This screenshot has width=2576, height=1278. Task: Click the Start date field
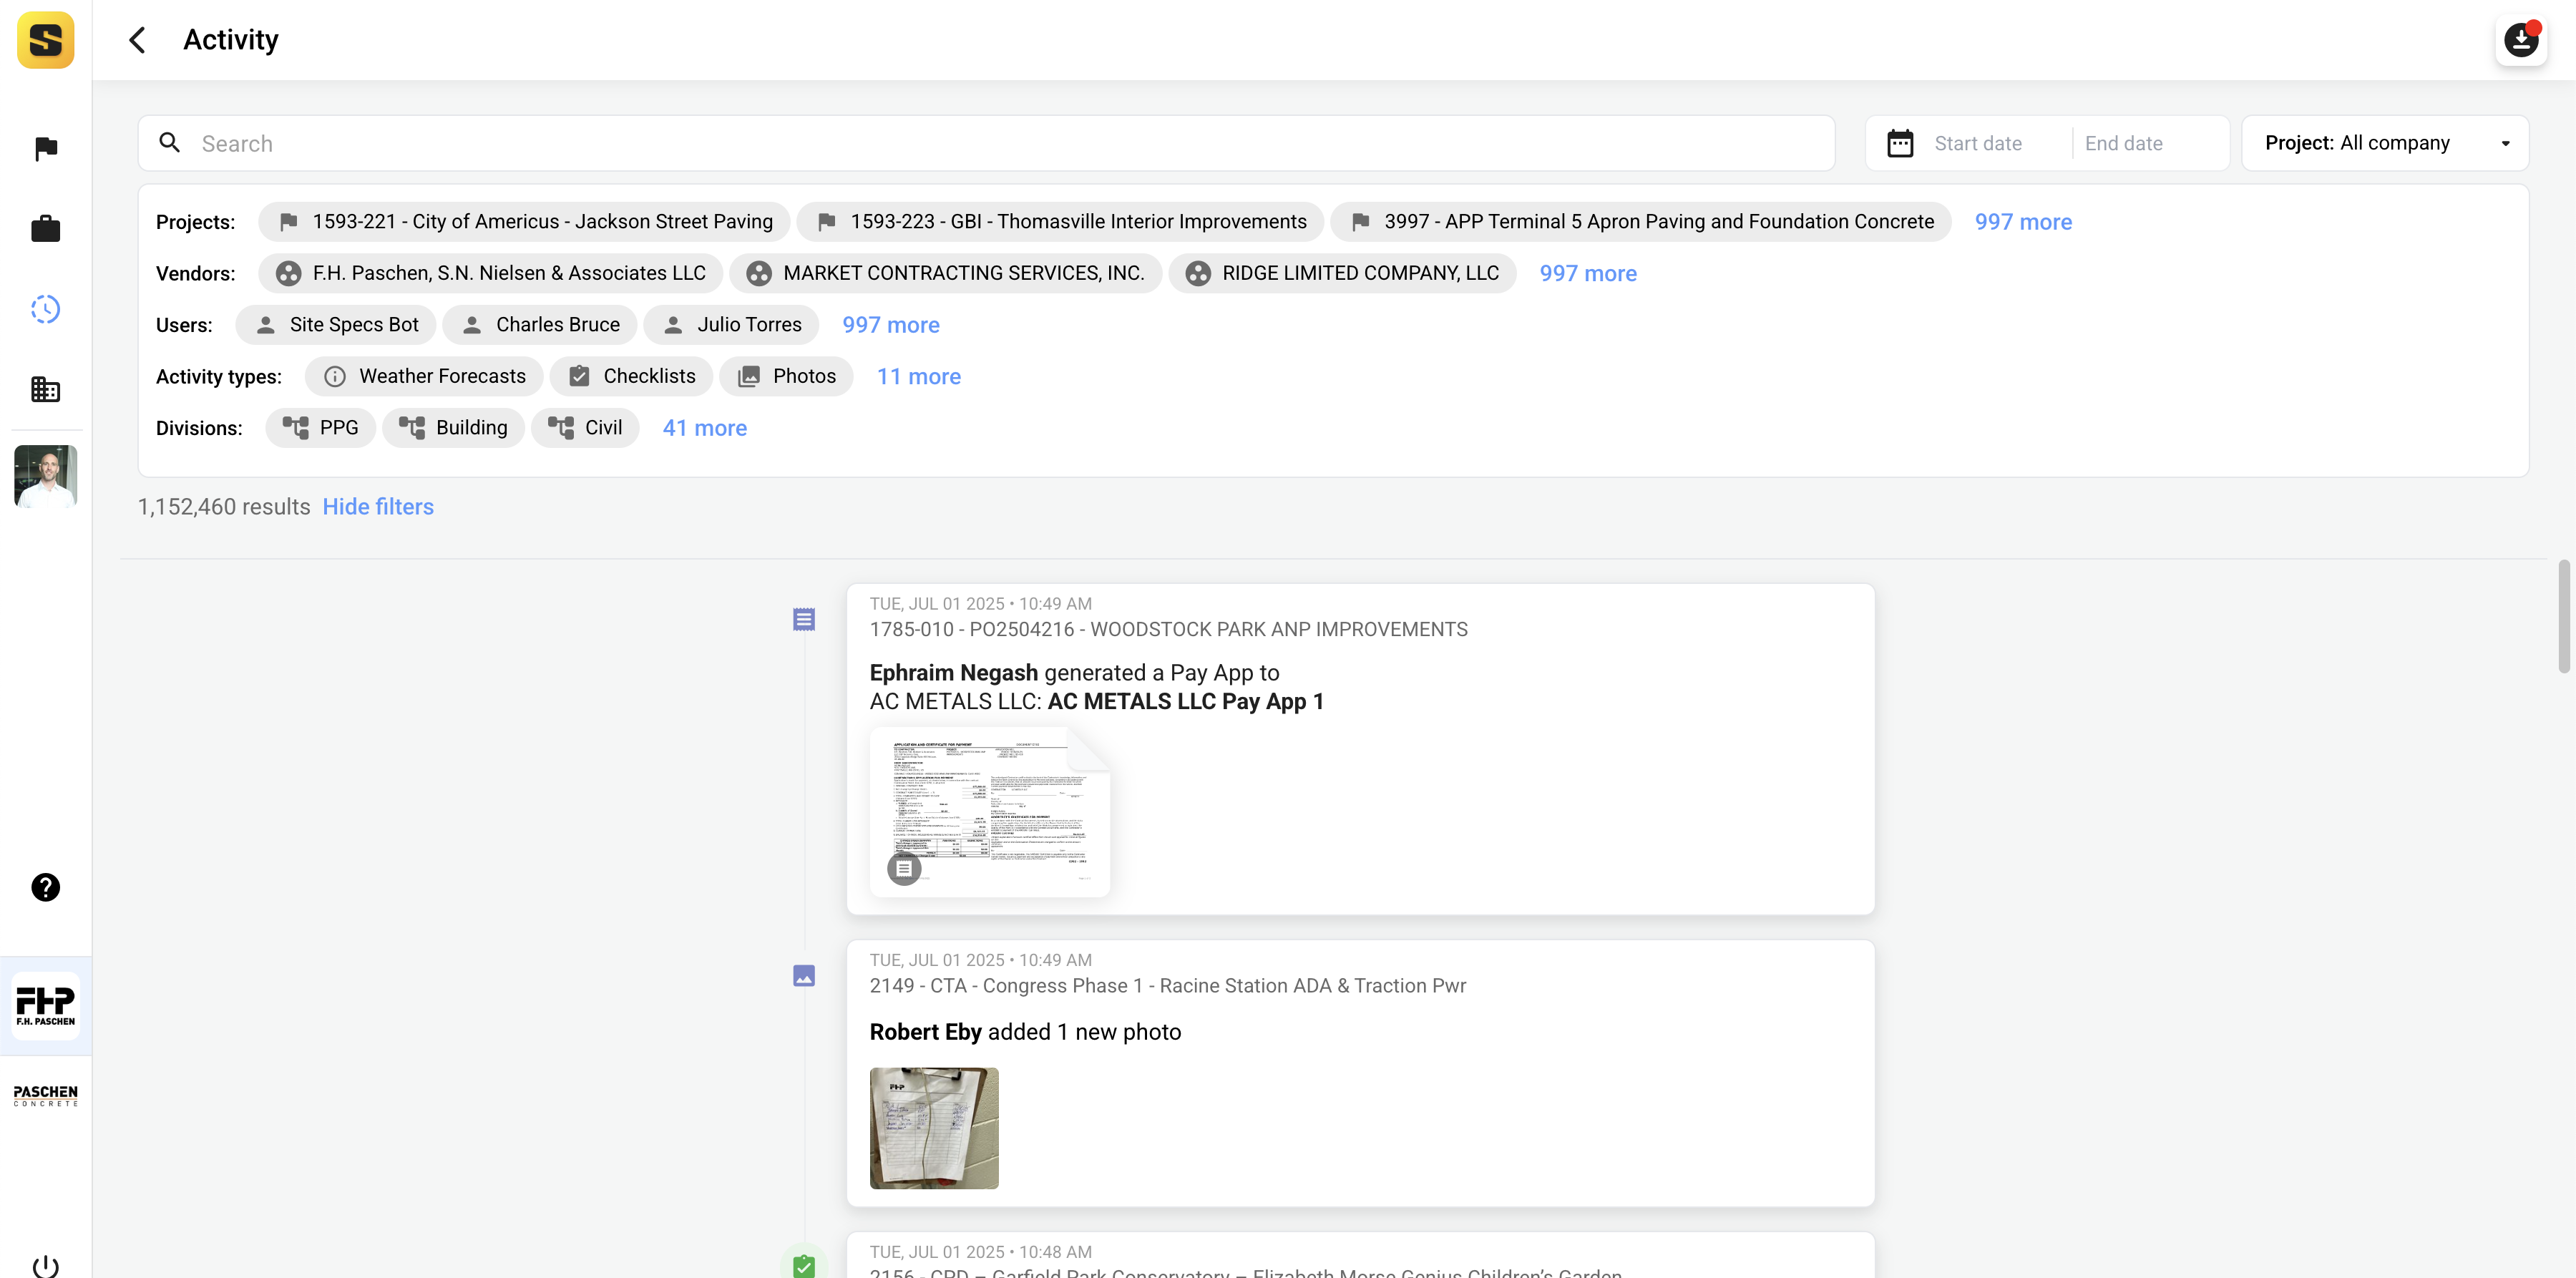point(1977,143)
